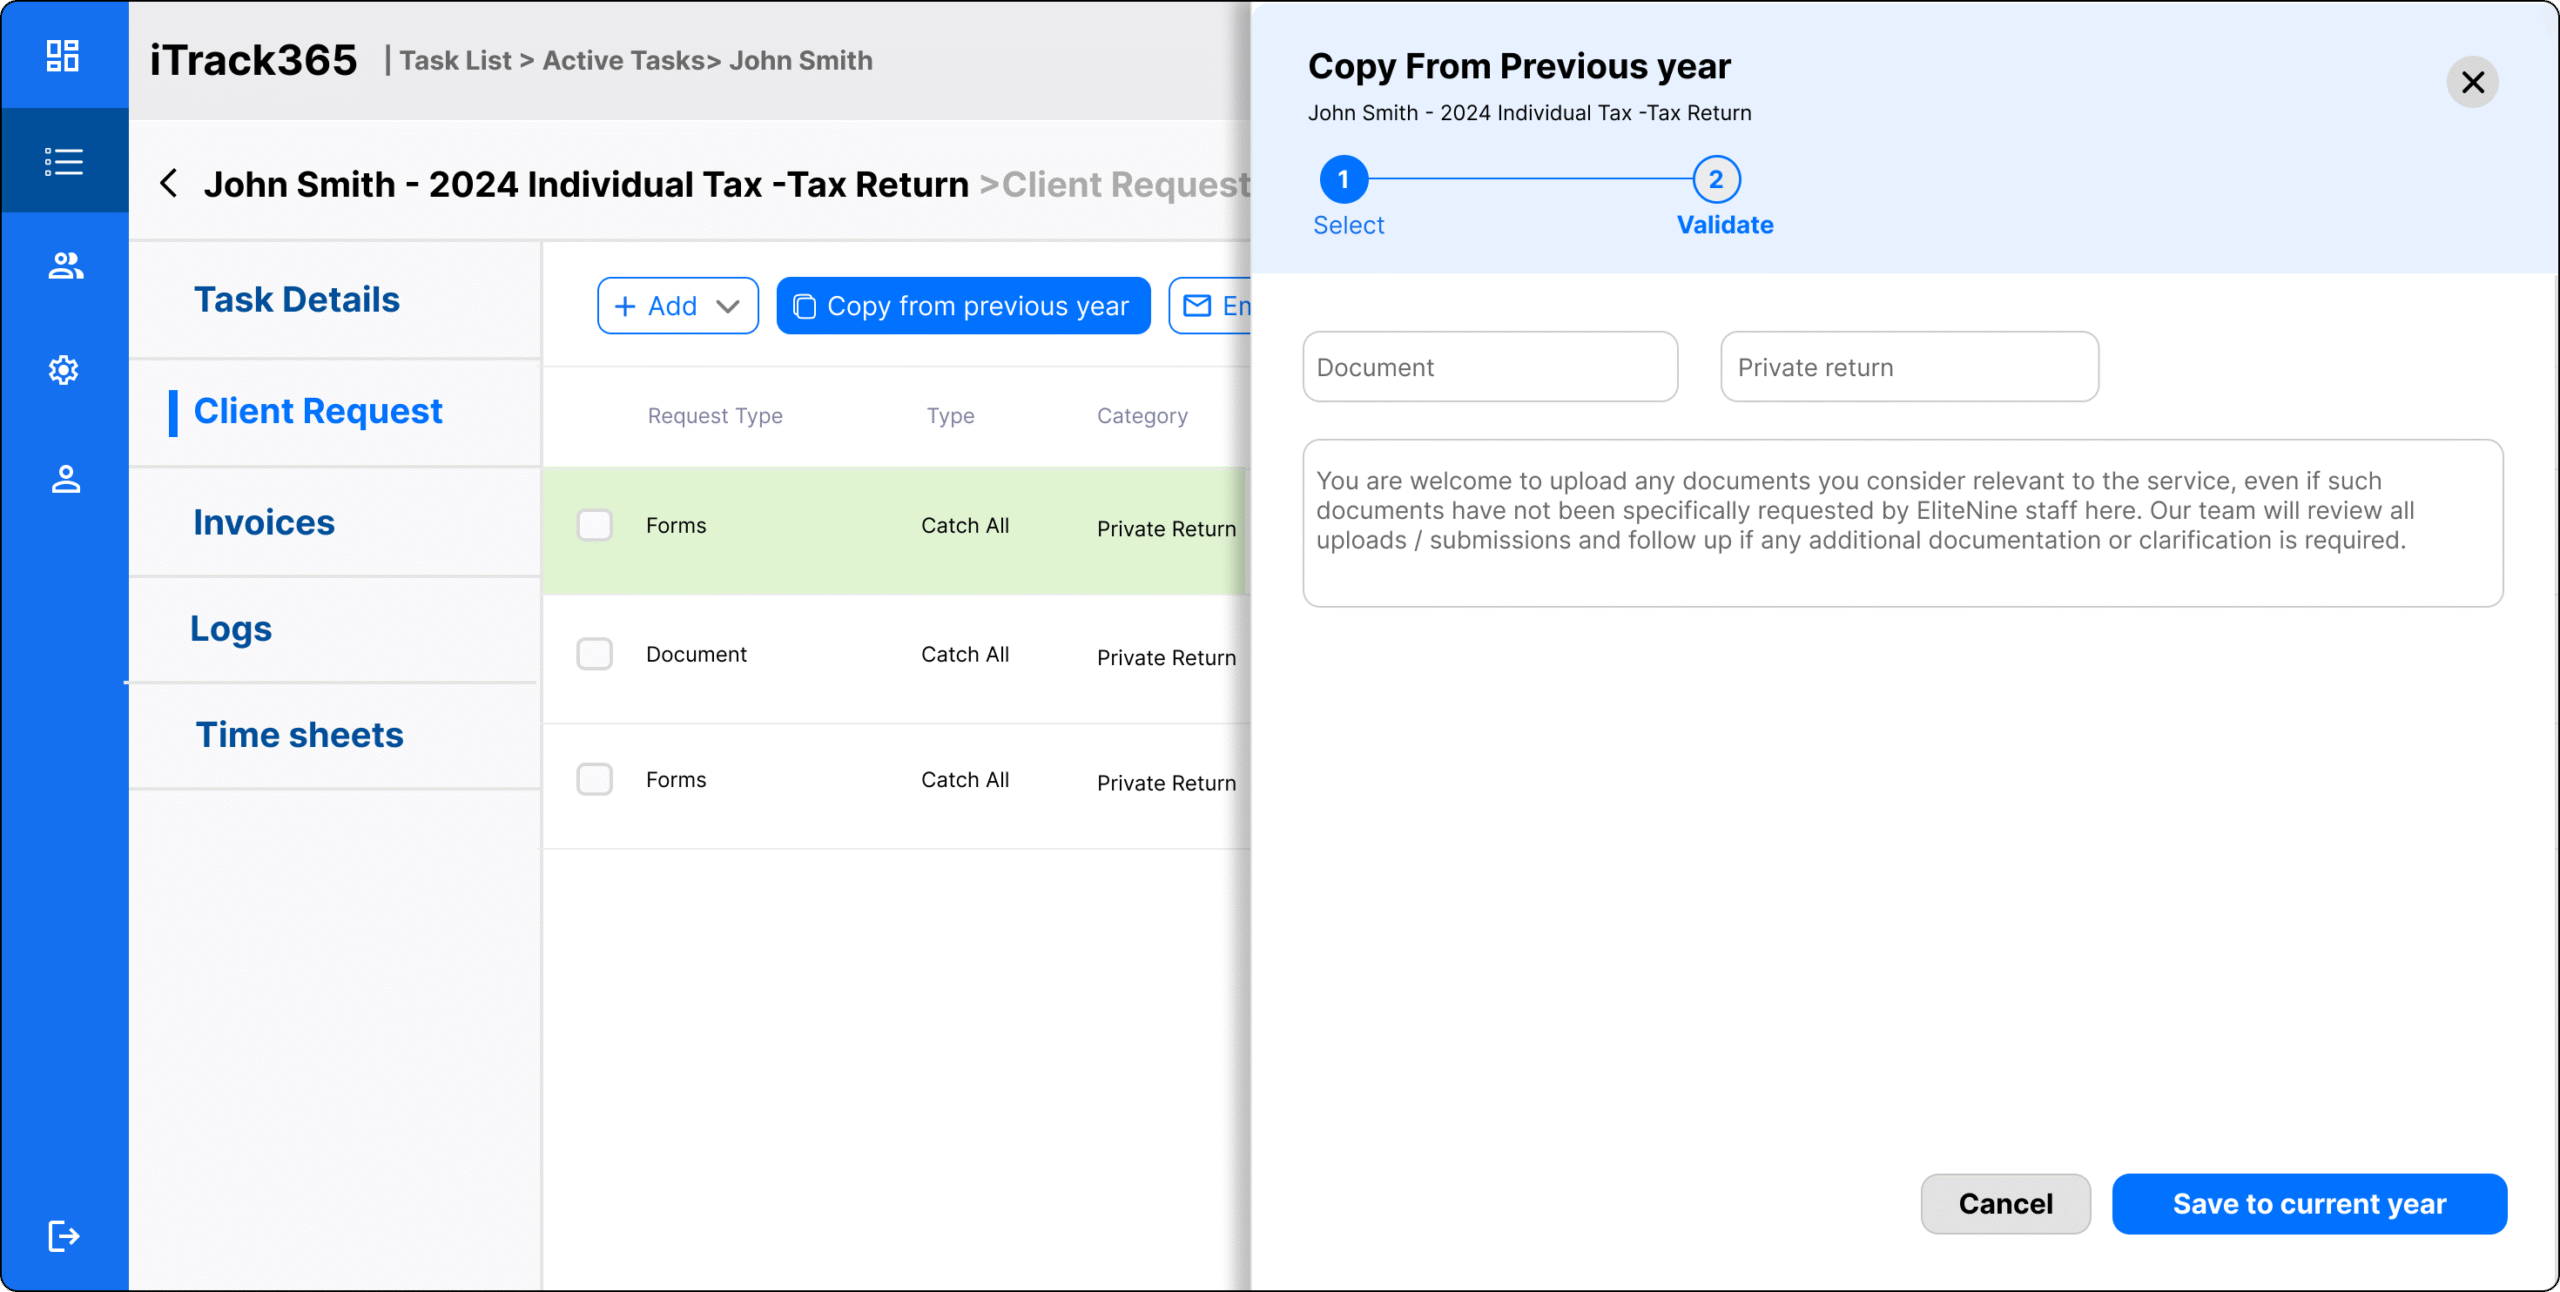Open the task list sidebar icon
This screenshot has height=1292, width=2560.
(63, 162)
